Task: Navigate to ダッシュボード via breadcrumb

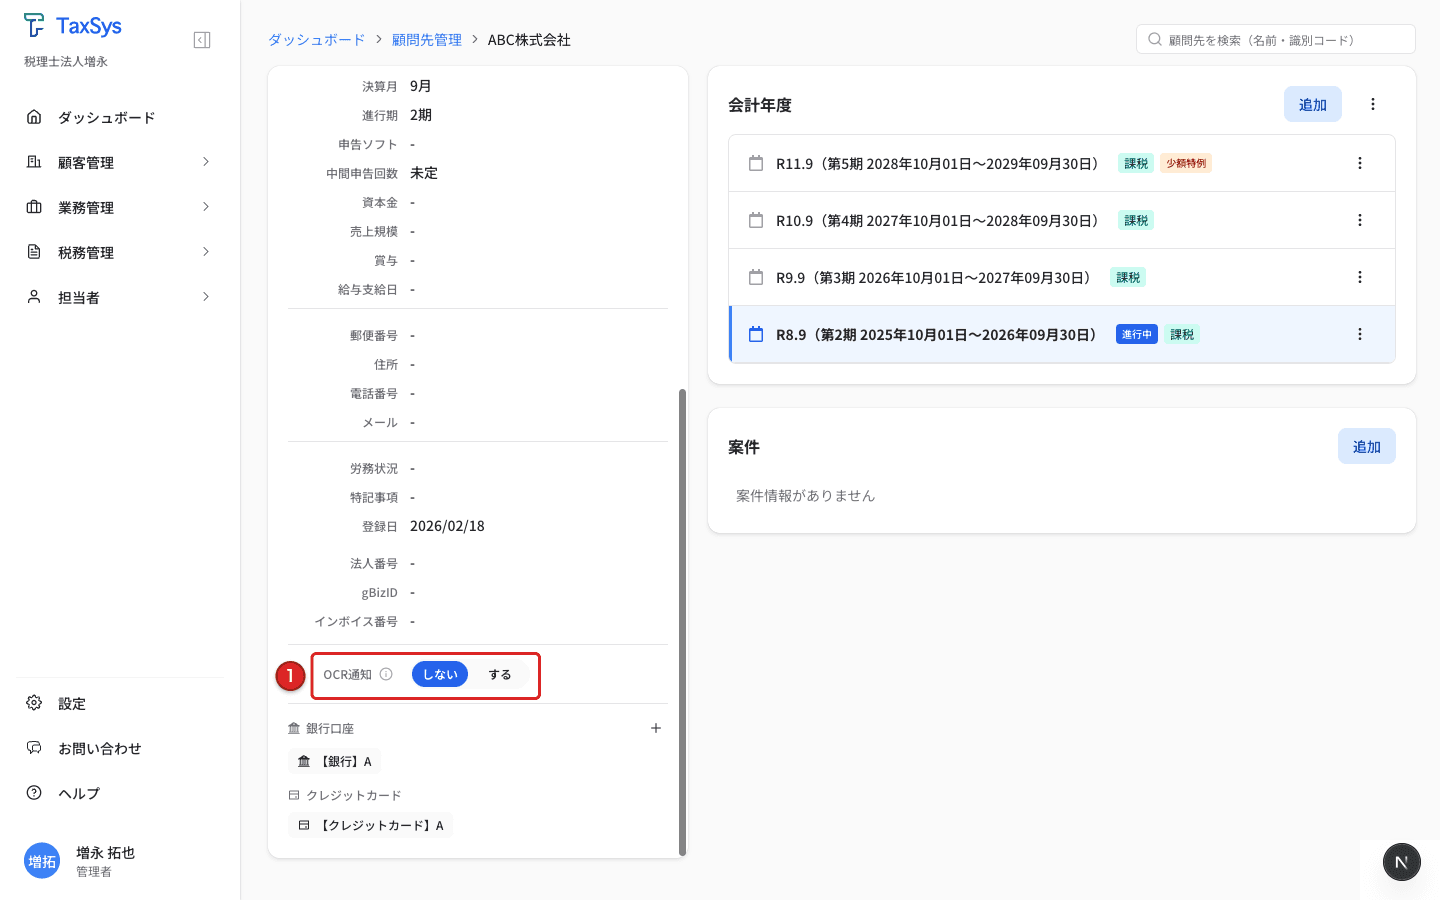Action: pos(316,40)
